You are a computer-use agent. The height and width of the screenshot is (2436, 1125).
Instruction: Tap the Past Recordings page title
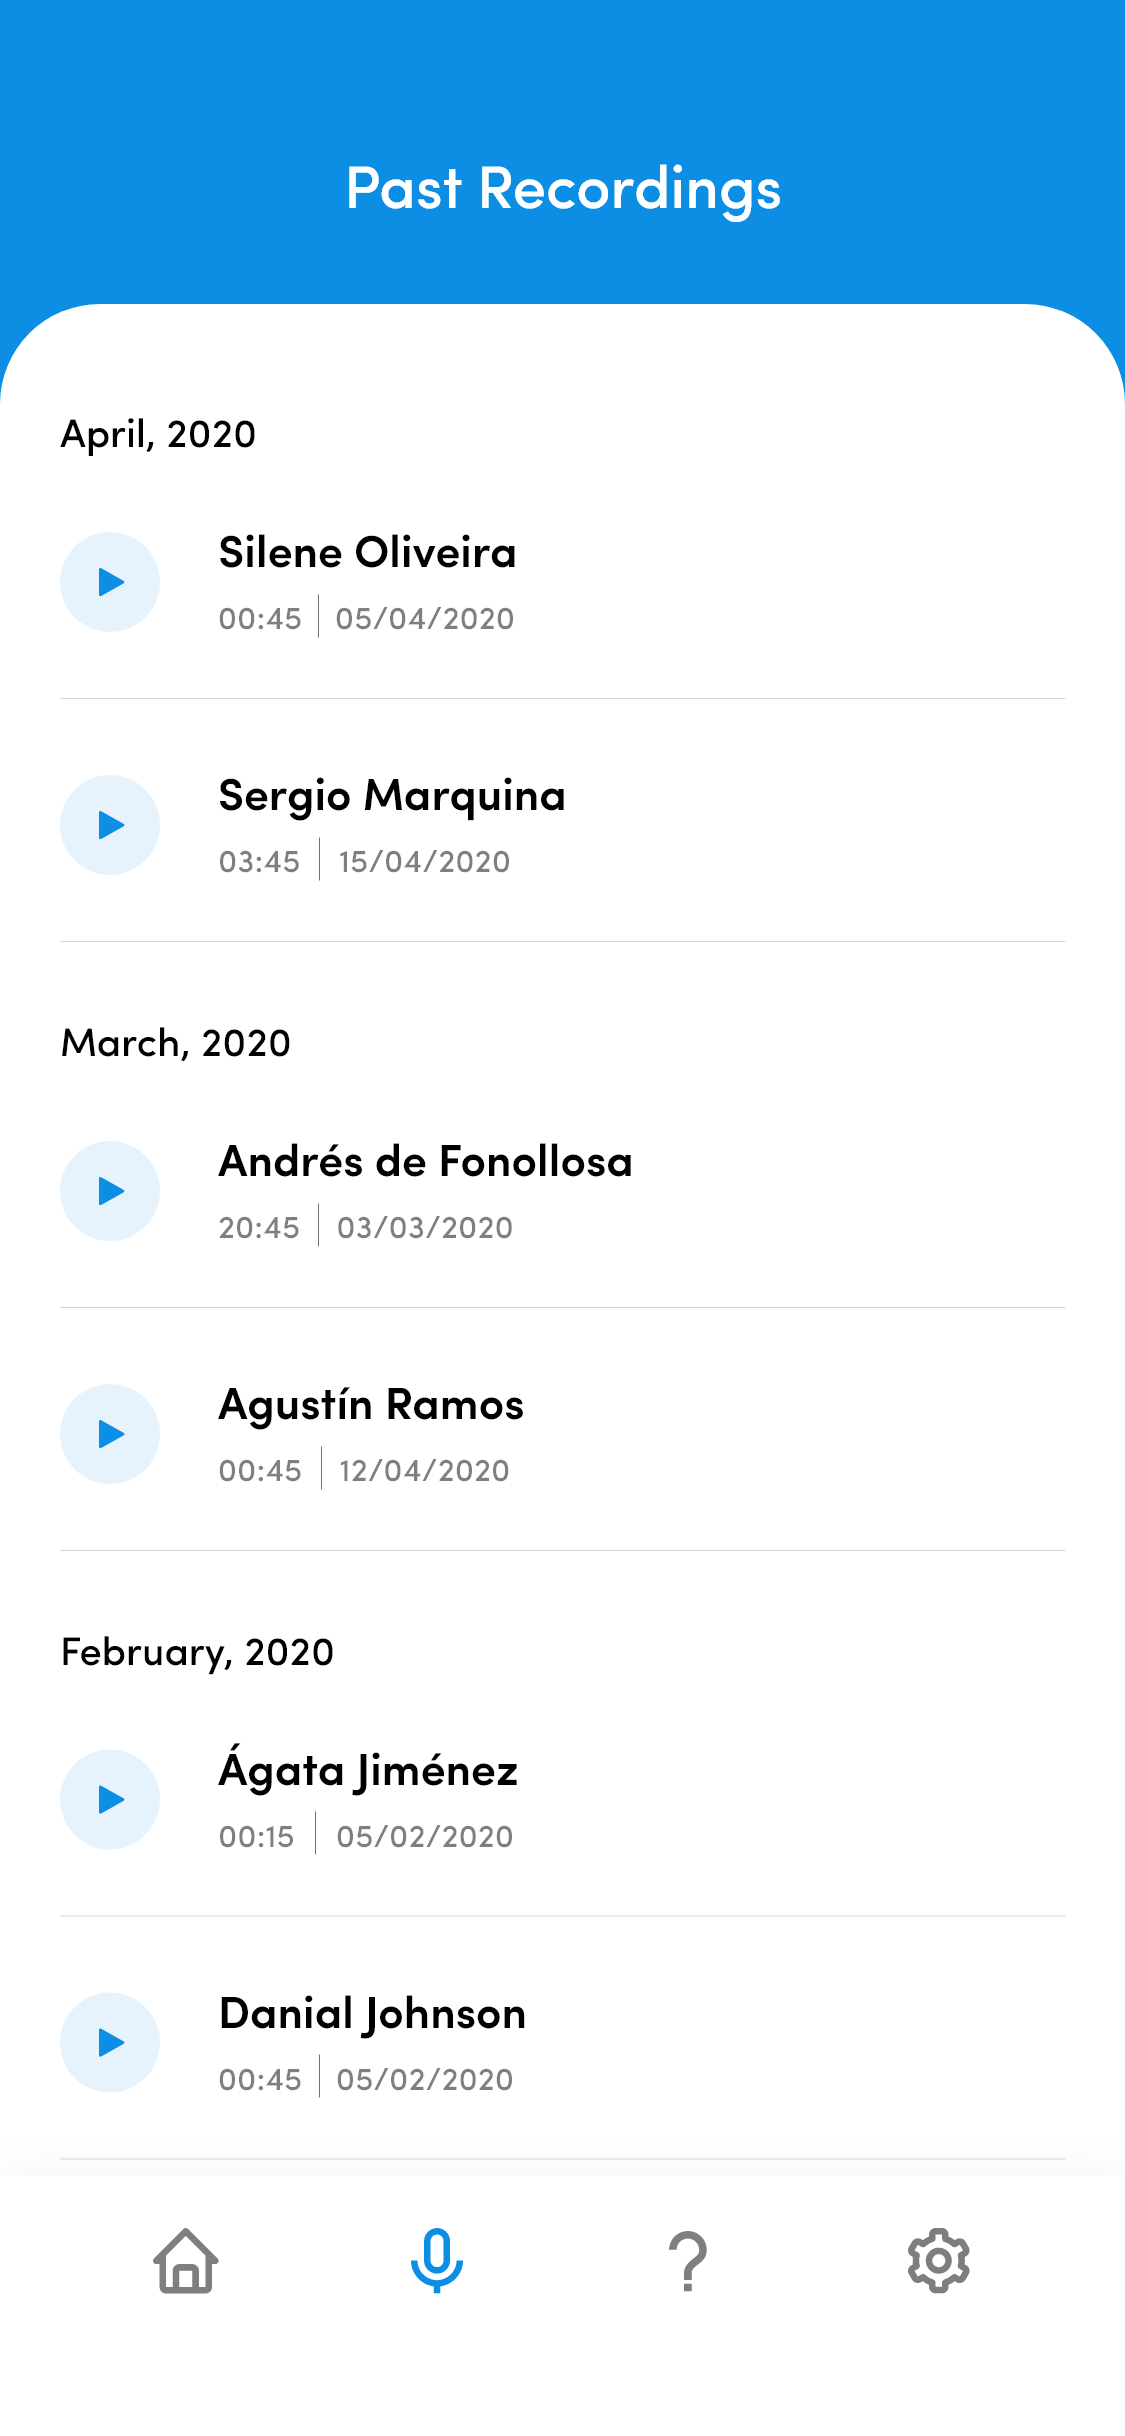point(563,190)
